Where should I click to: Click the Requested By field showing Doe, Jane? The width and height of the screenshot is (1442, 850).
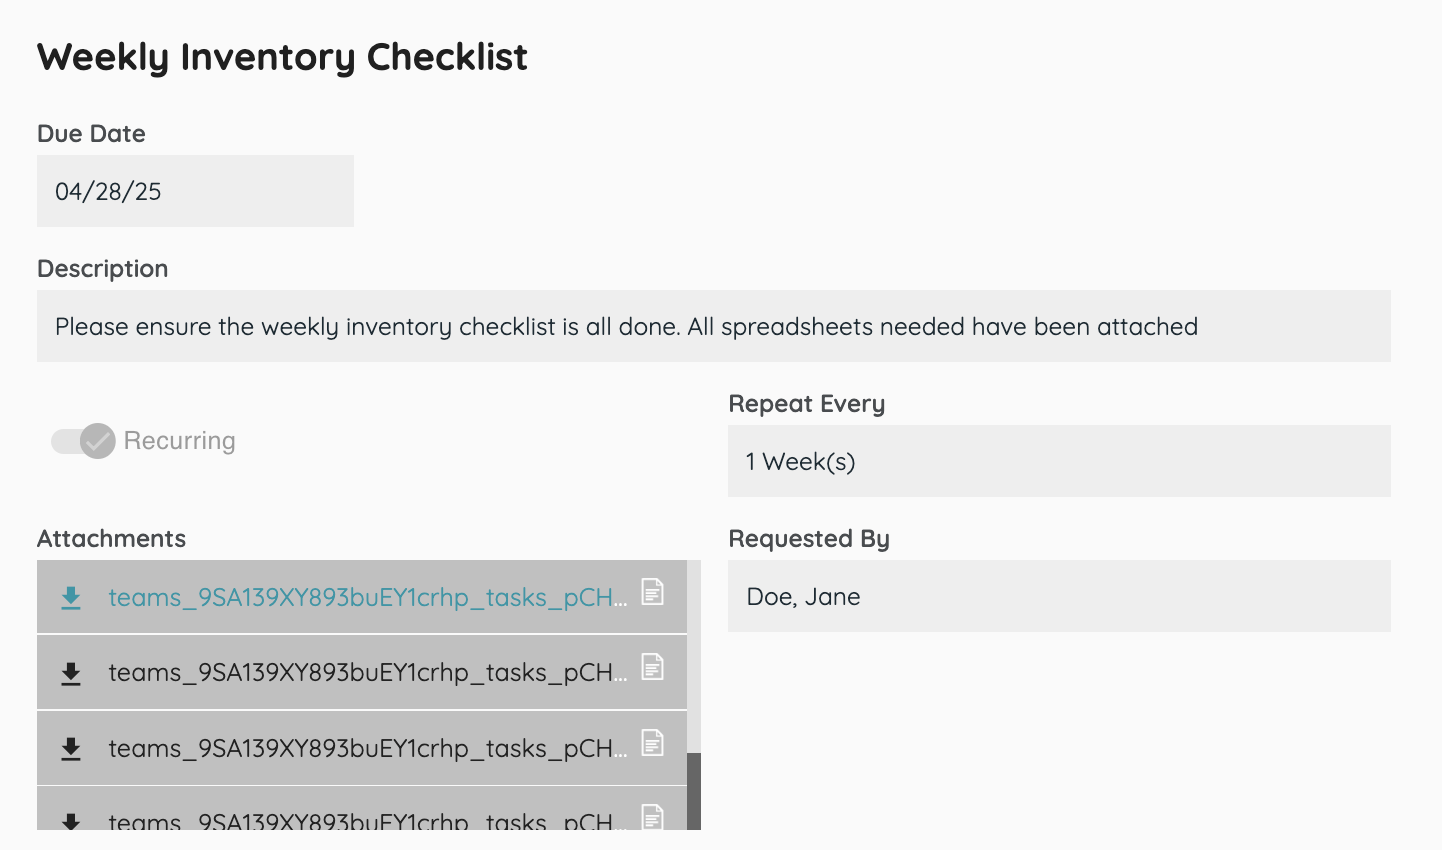click(x=1059, y=596)
